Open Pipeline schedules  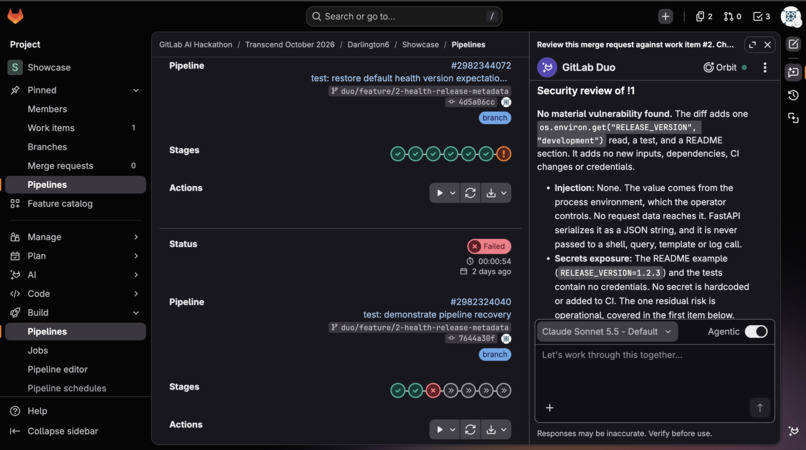coord(76,388)
